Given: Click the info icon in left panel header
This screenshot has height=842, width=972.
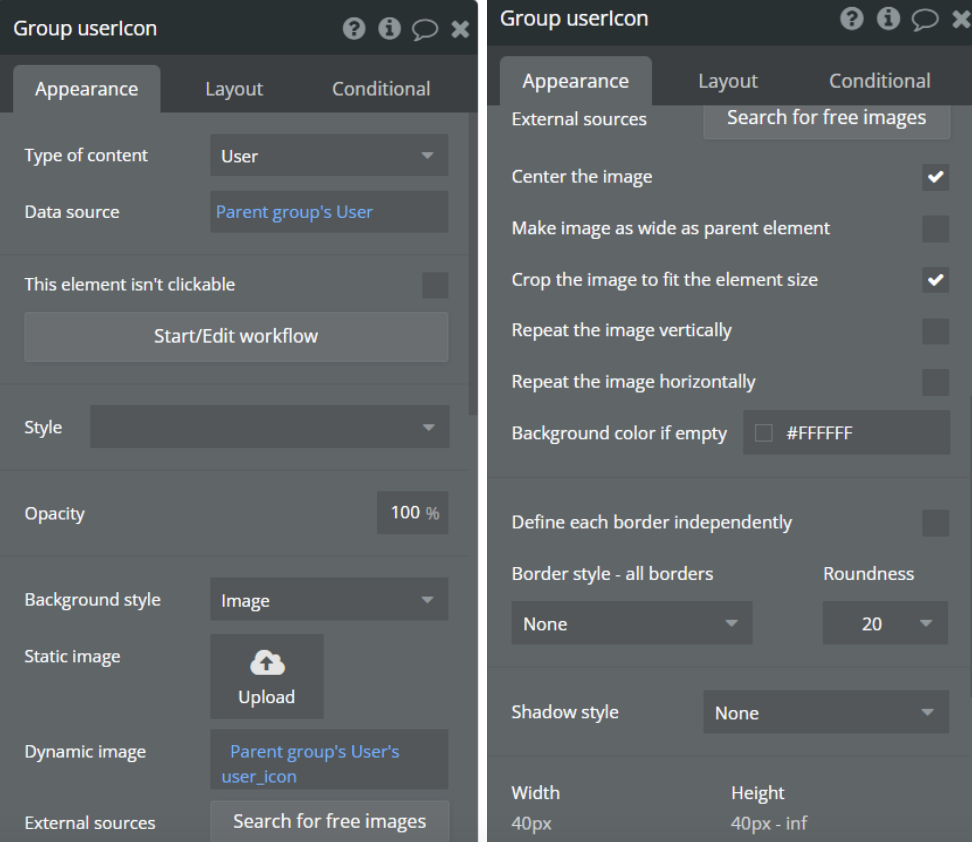Looking at the screenshot, I should [389, 29].
